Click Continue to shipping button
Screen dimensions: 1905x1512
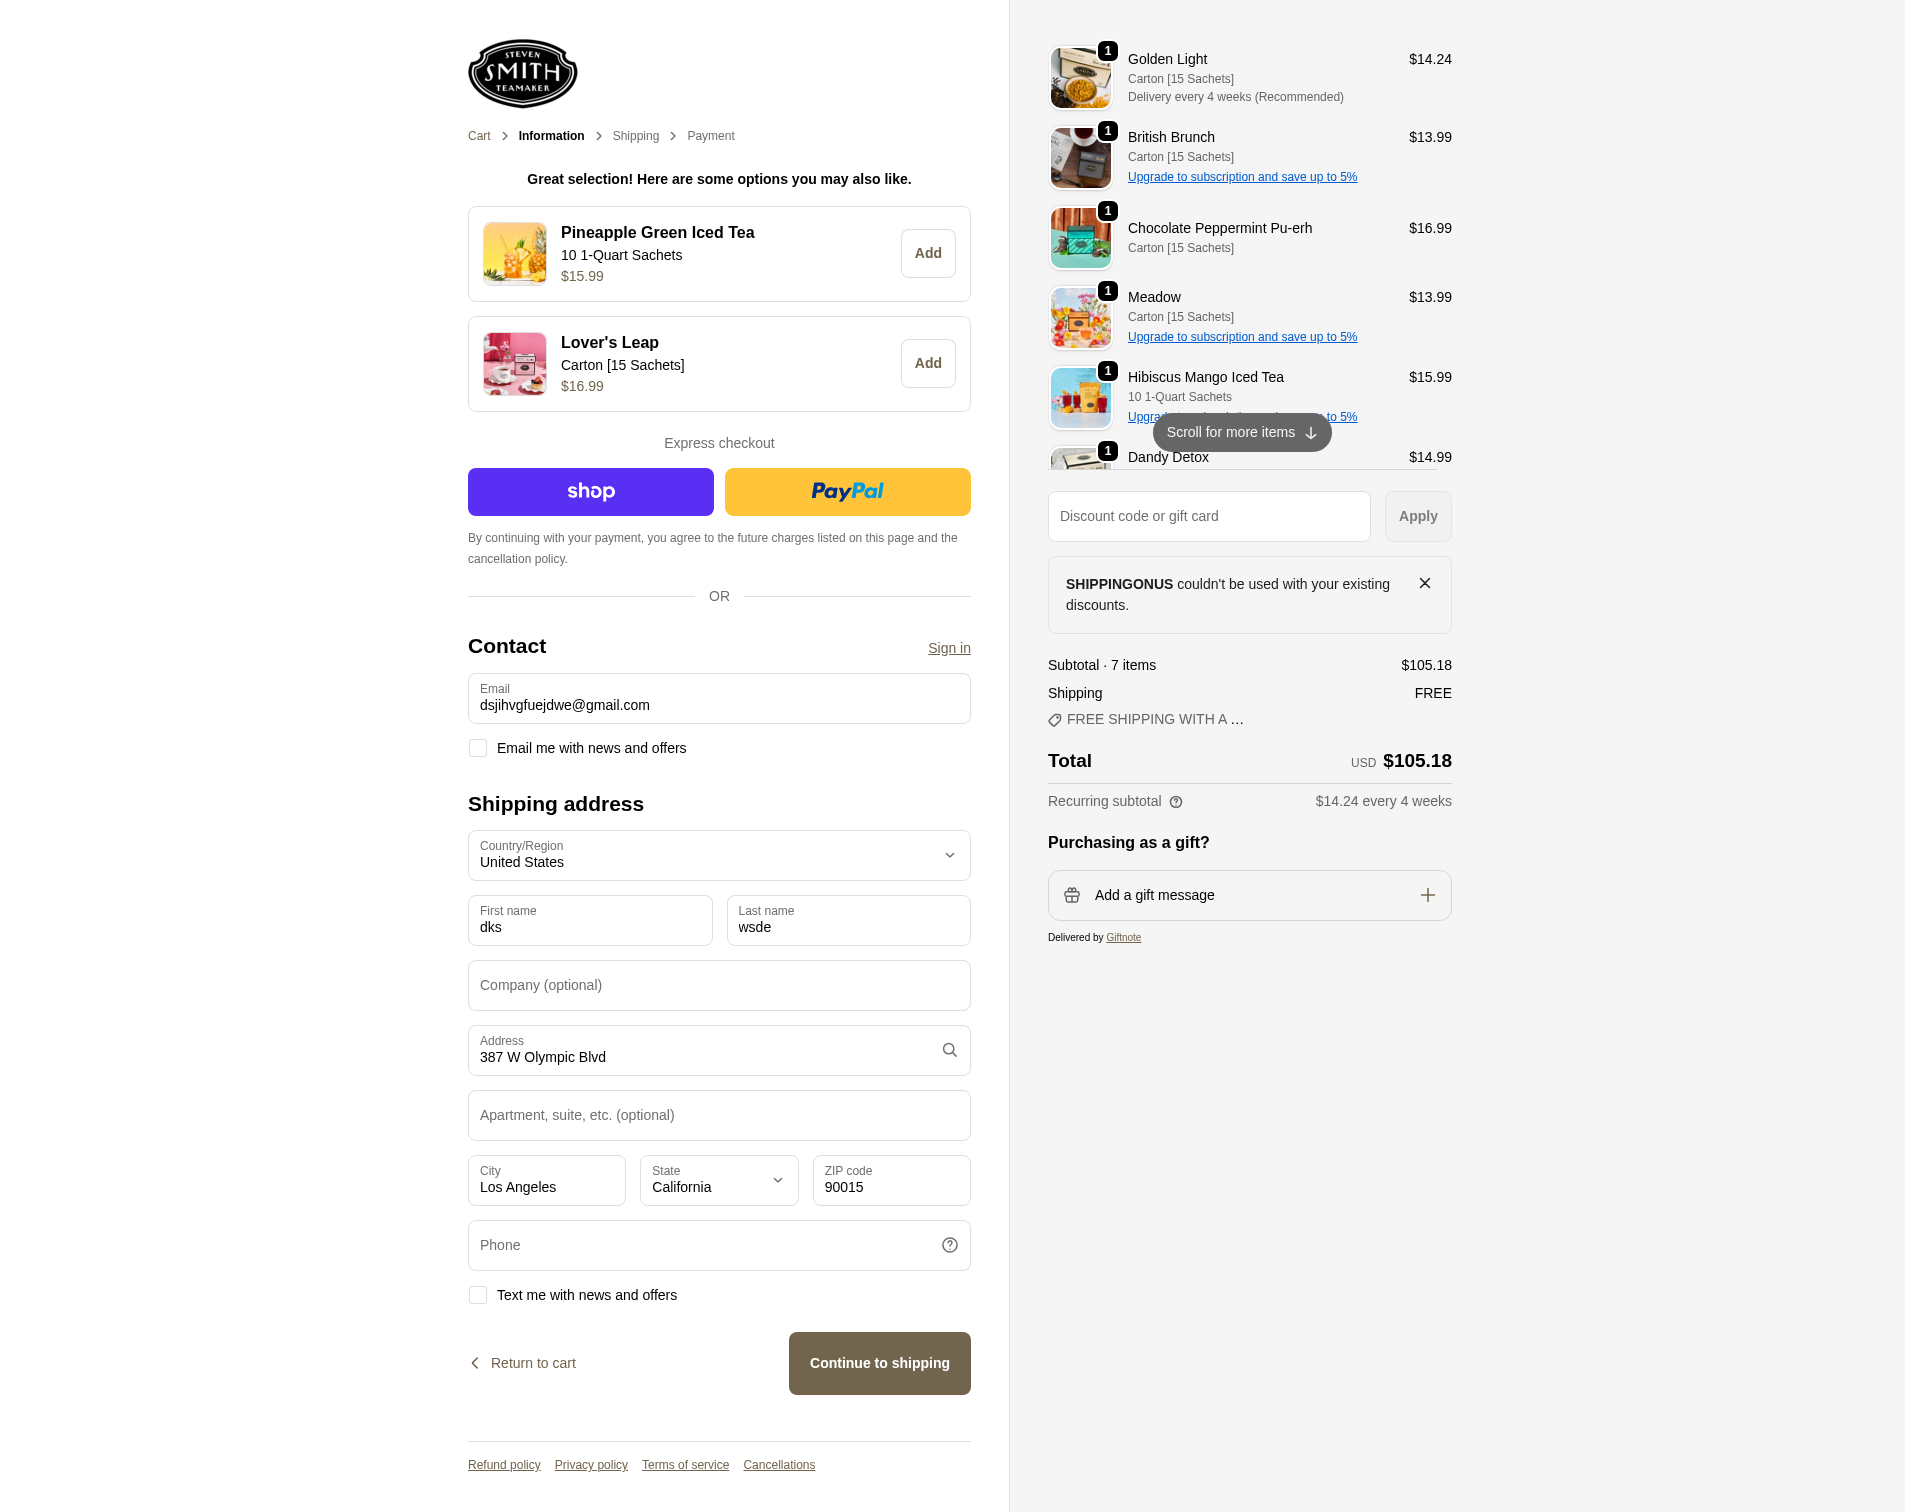coord(879,1363)
